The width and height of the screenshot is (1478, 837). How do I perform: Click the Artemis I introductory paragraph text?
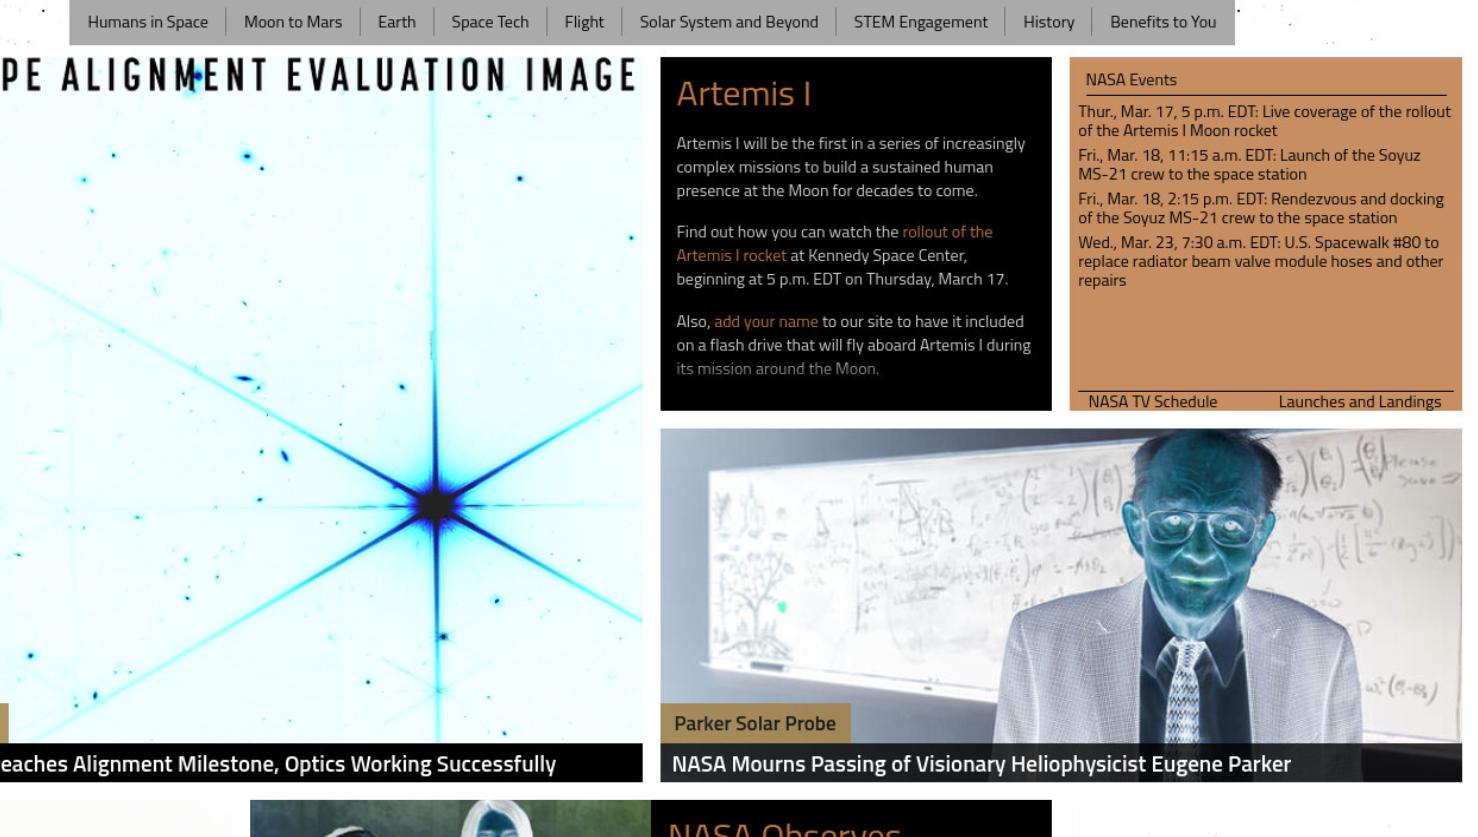click(x=851, y=167)
